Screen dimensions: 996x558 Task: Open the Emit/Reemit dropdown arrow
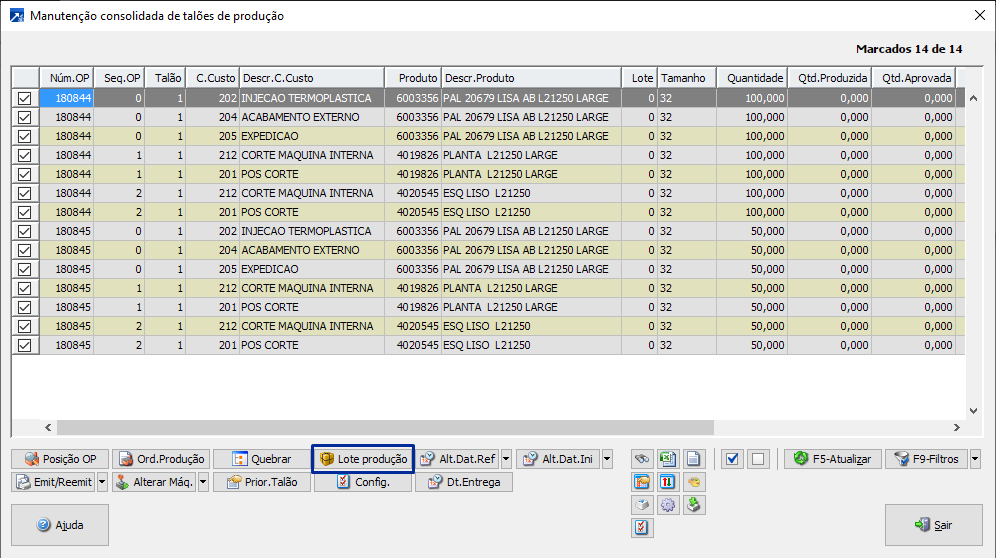[101, 482]
